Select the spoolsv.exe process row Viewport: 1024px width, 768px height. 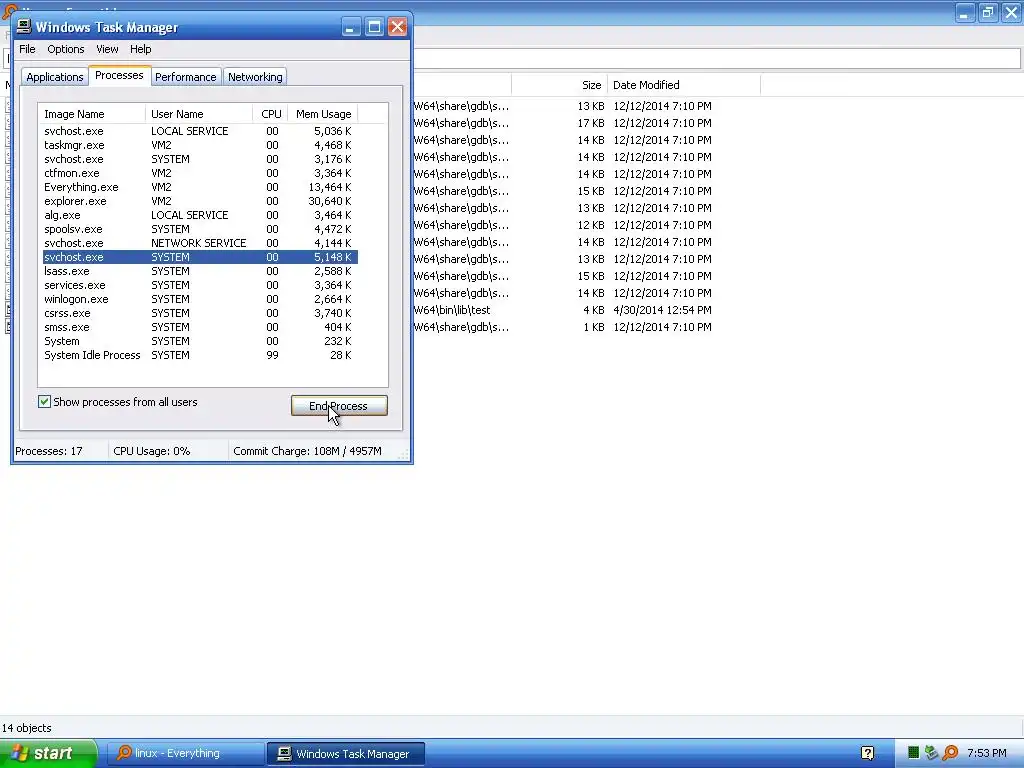pos(200,229)
